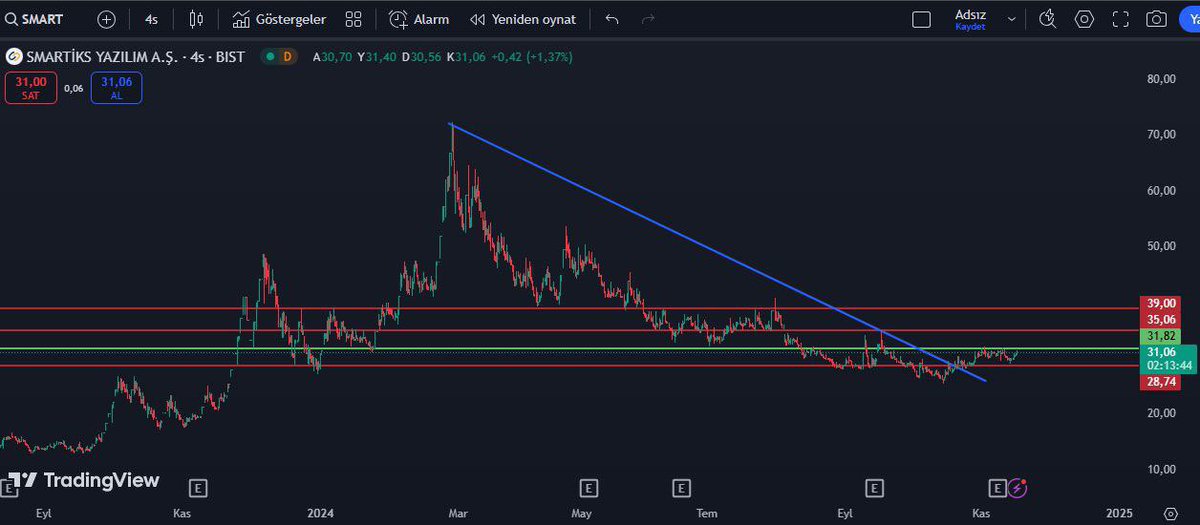Click the green 31,82 price label
Viewport: 1200px width, 525px height.
[1161, 336]
